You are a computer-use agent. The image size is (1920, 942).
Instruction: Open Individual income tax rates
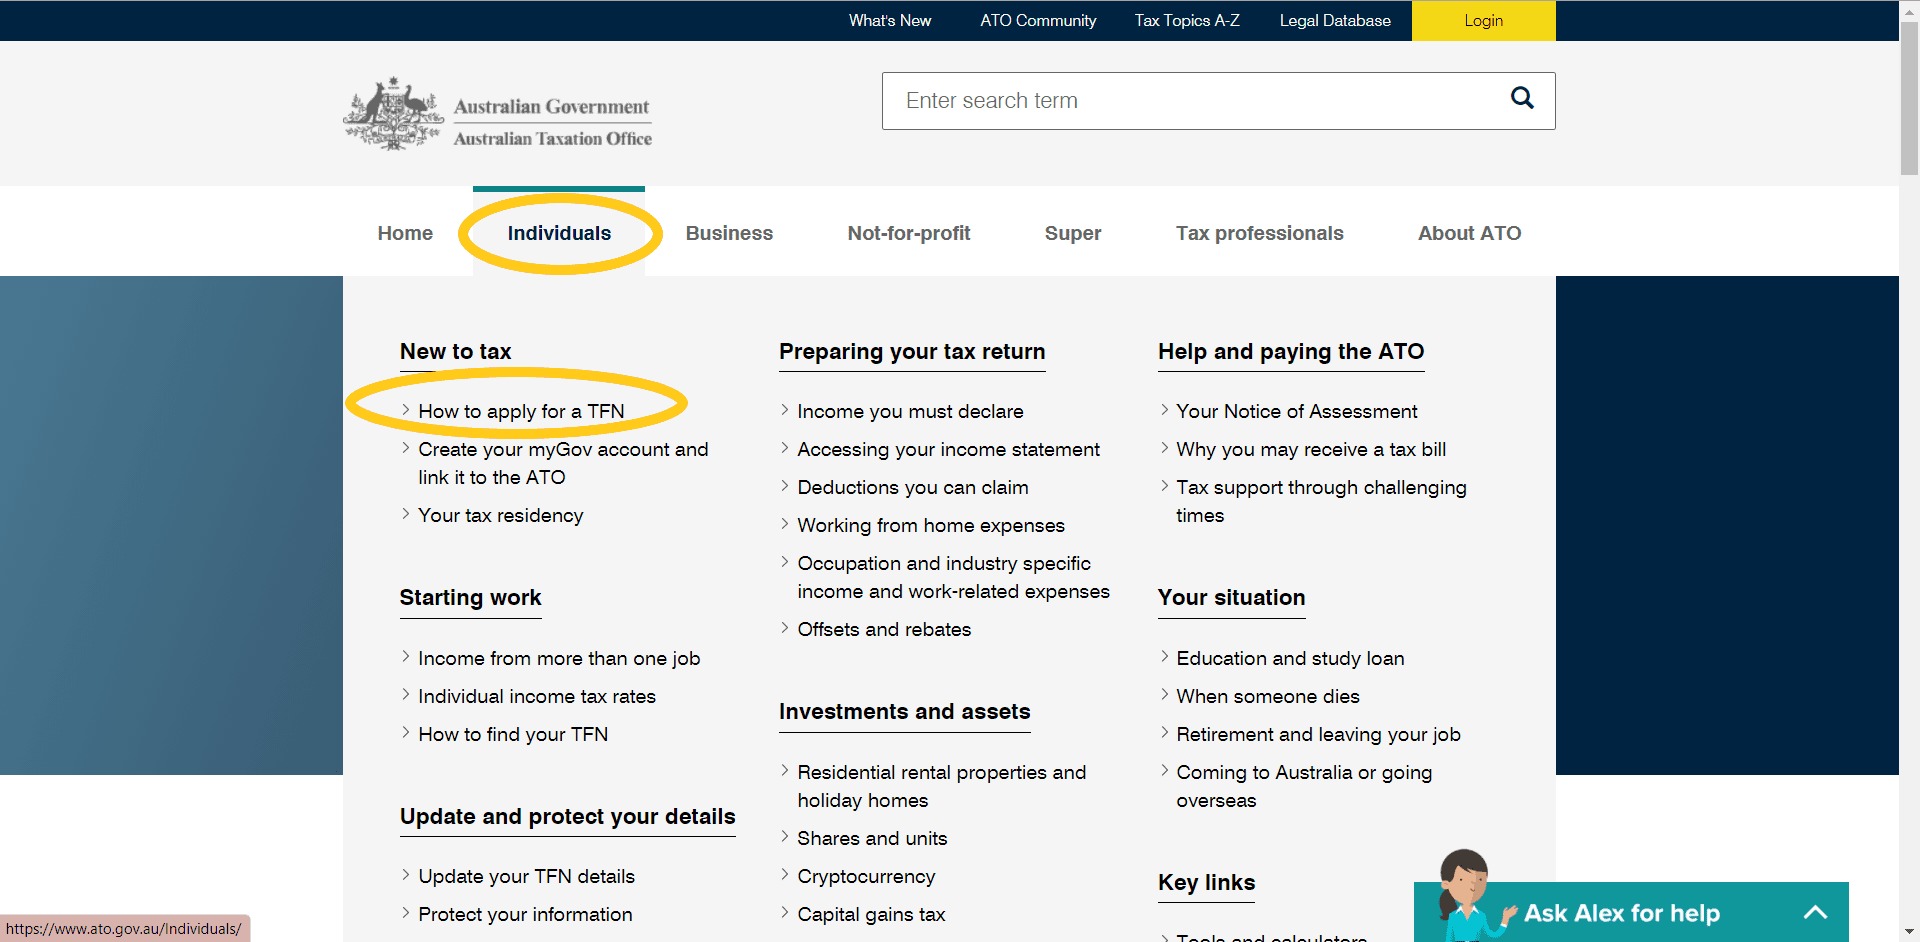(537, 697)
